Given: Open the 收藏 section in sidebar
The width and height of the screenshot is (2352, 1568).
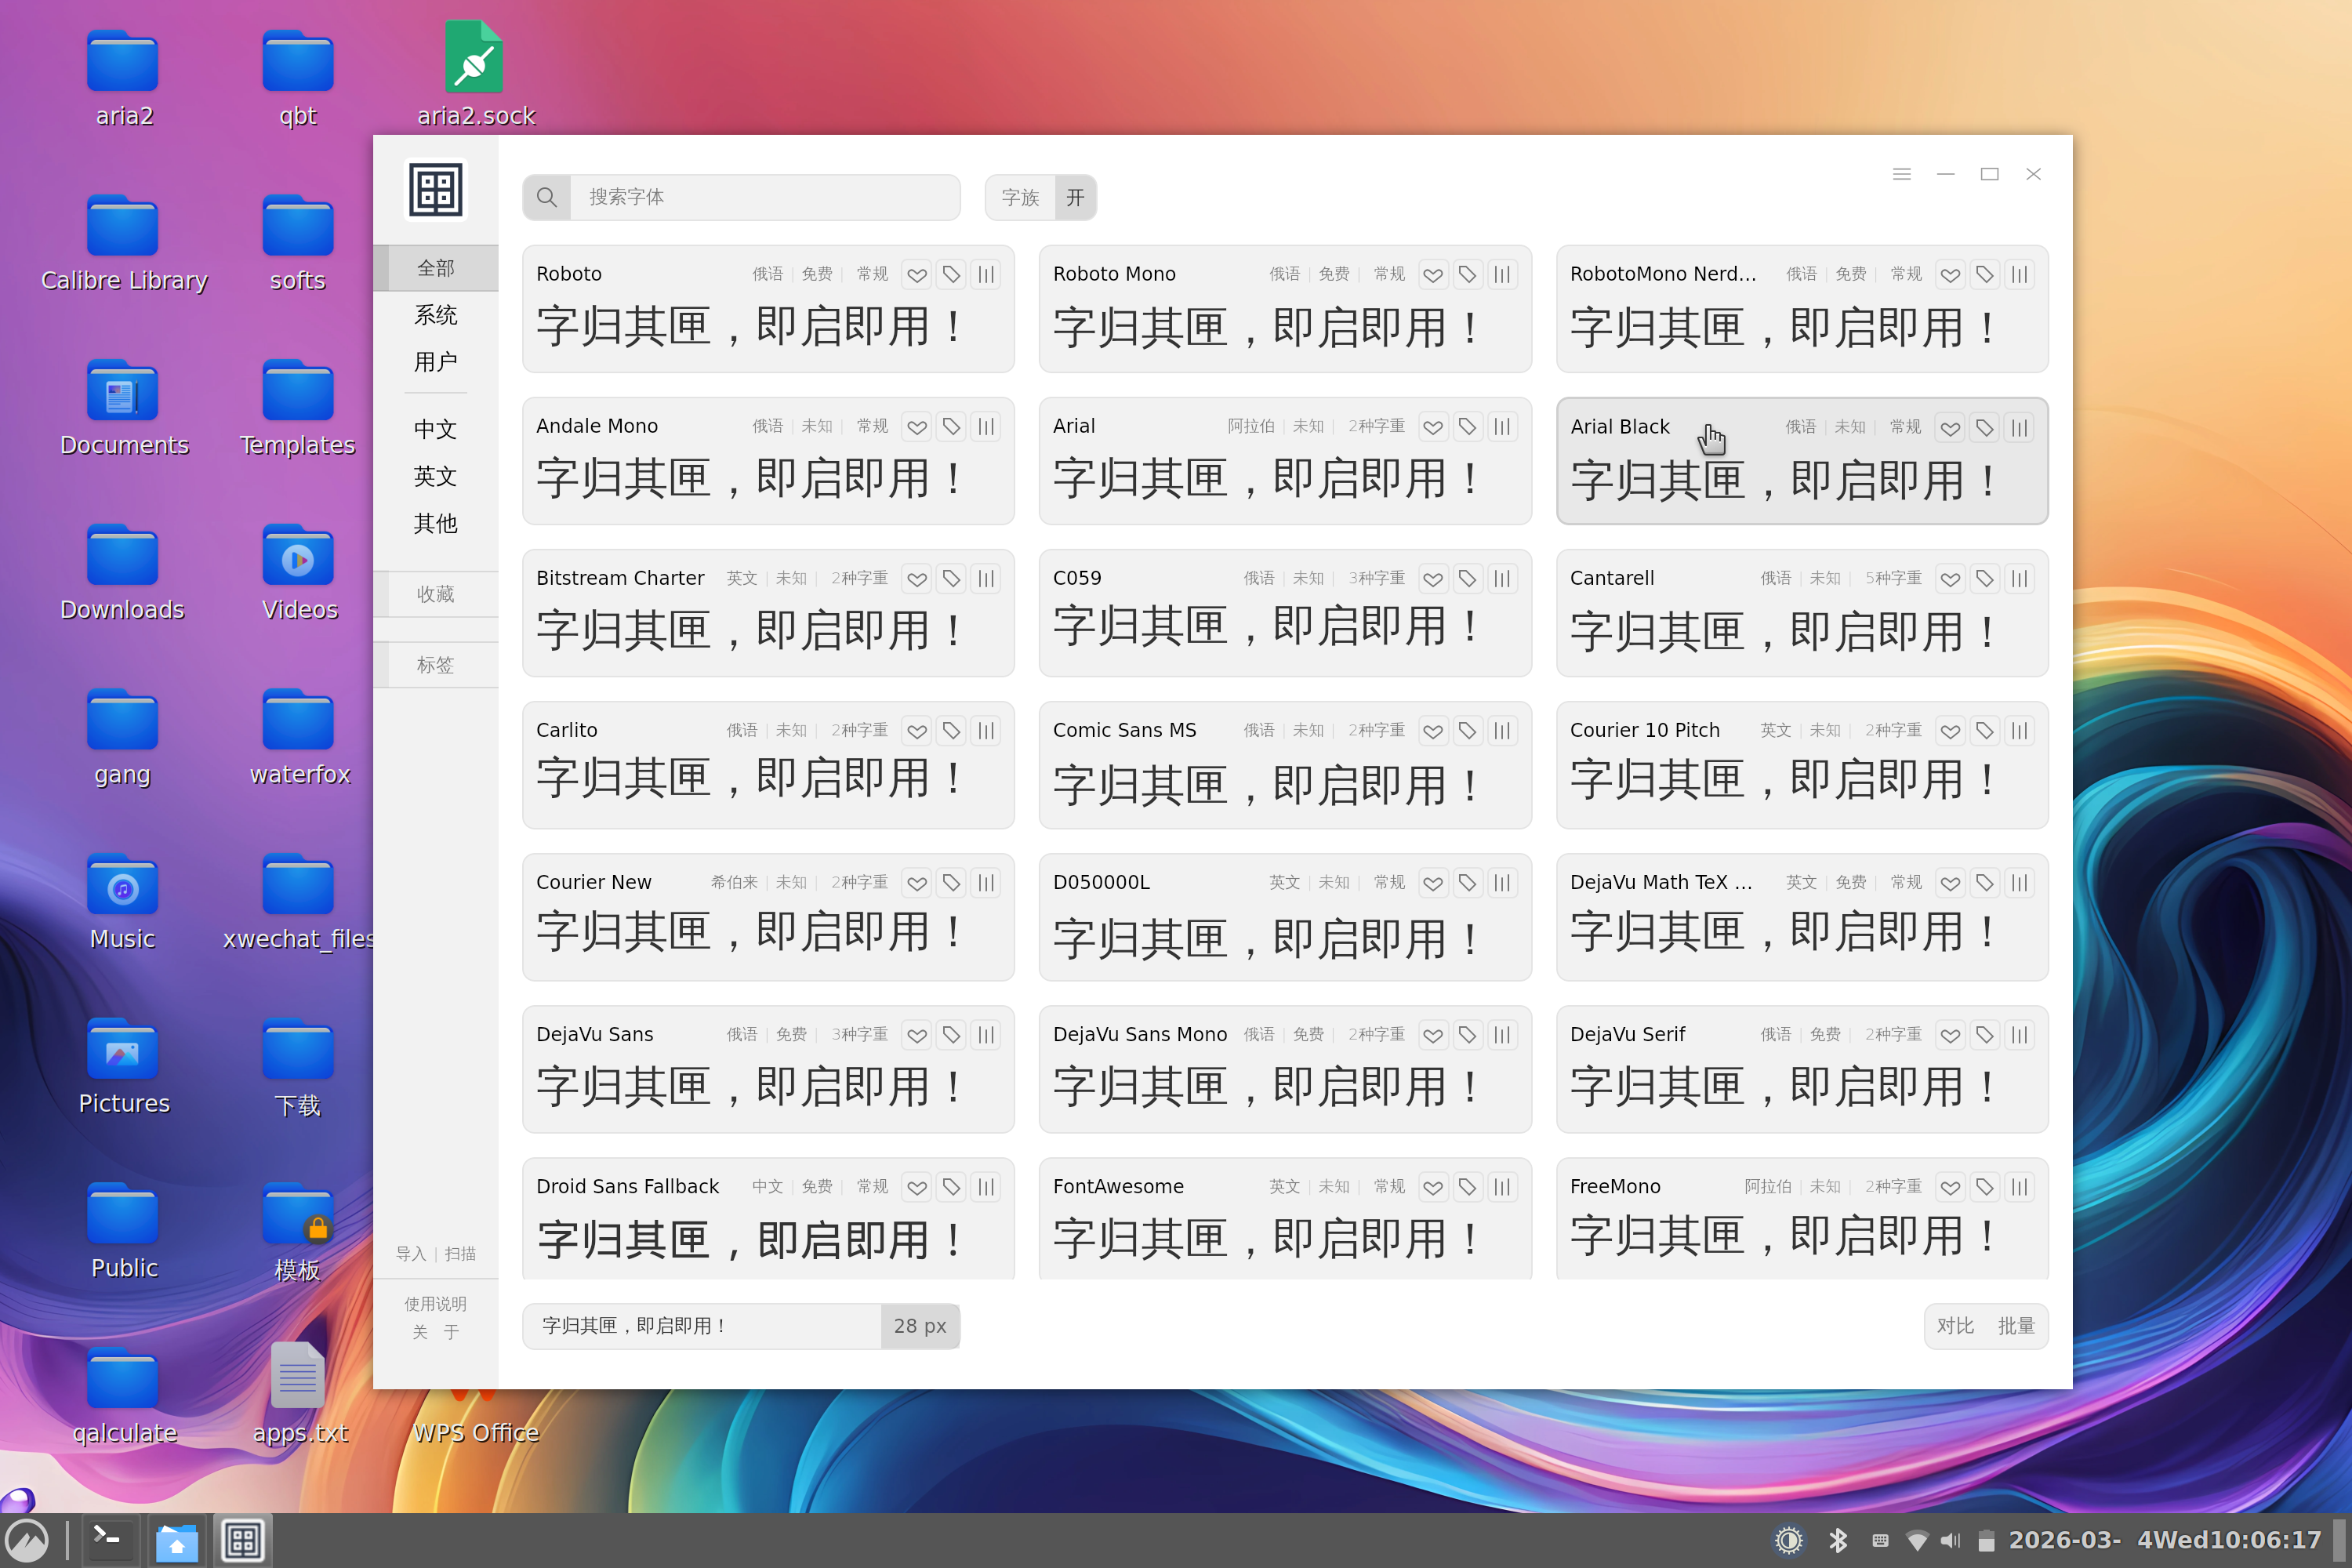Looking at the screenshot, I should (x=435, y=593).
